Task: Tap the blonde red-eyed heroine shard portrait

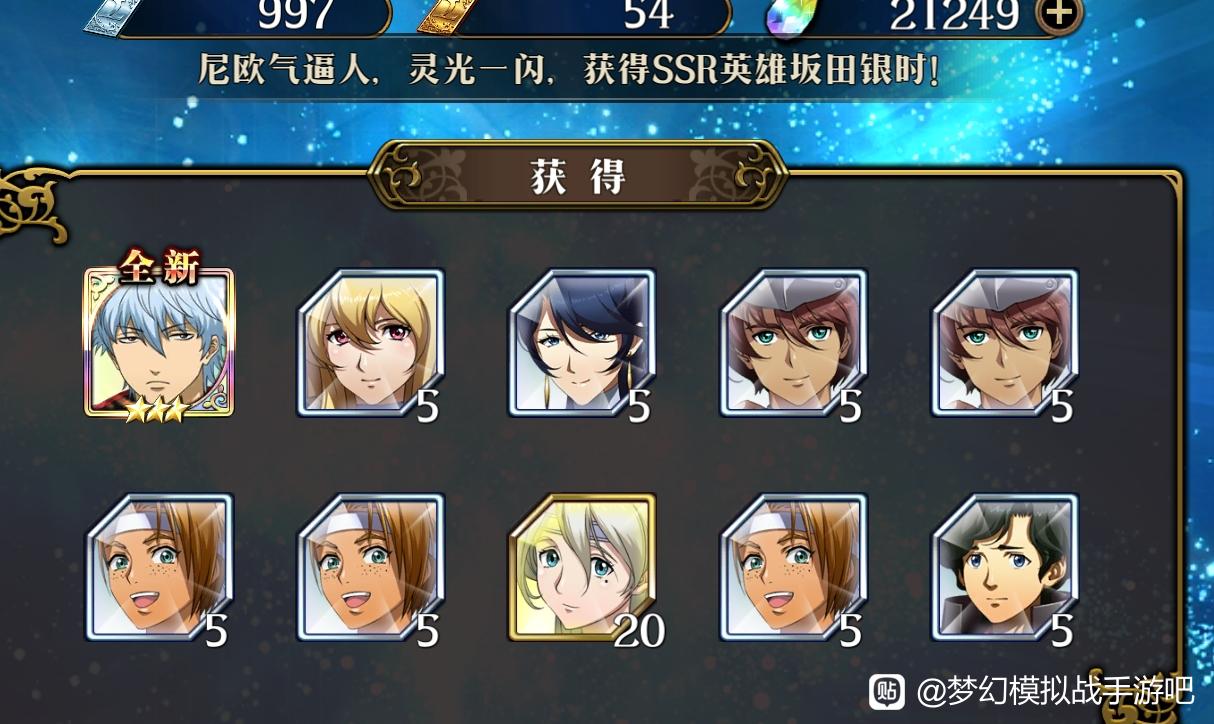Action: click(371, 342)
